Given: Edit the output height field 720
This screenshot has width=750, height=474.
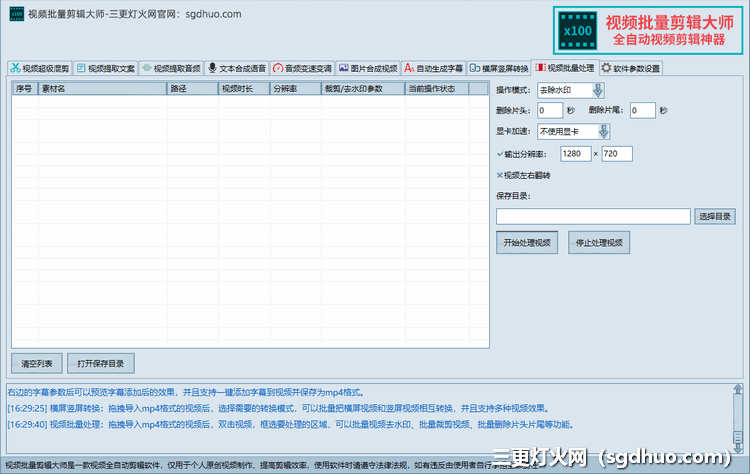Looking at the screenshot, I should [x=617, y=154].
